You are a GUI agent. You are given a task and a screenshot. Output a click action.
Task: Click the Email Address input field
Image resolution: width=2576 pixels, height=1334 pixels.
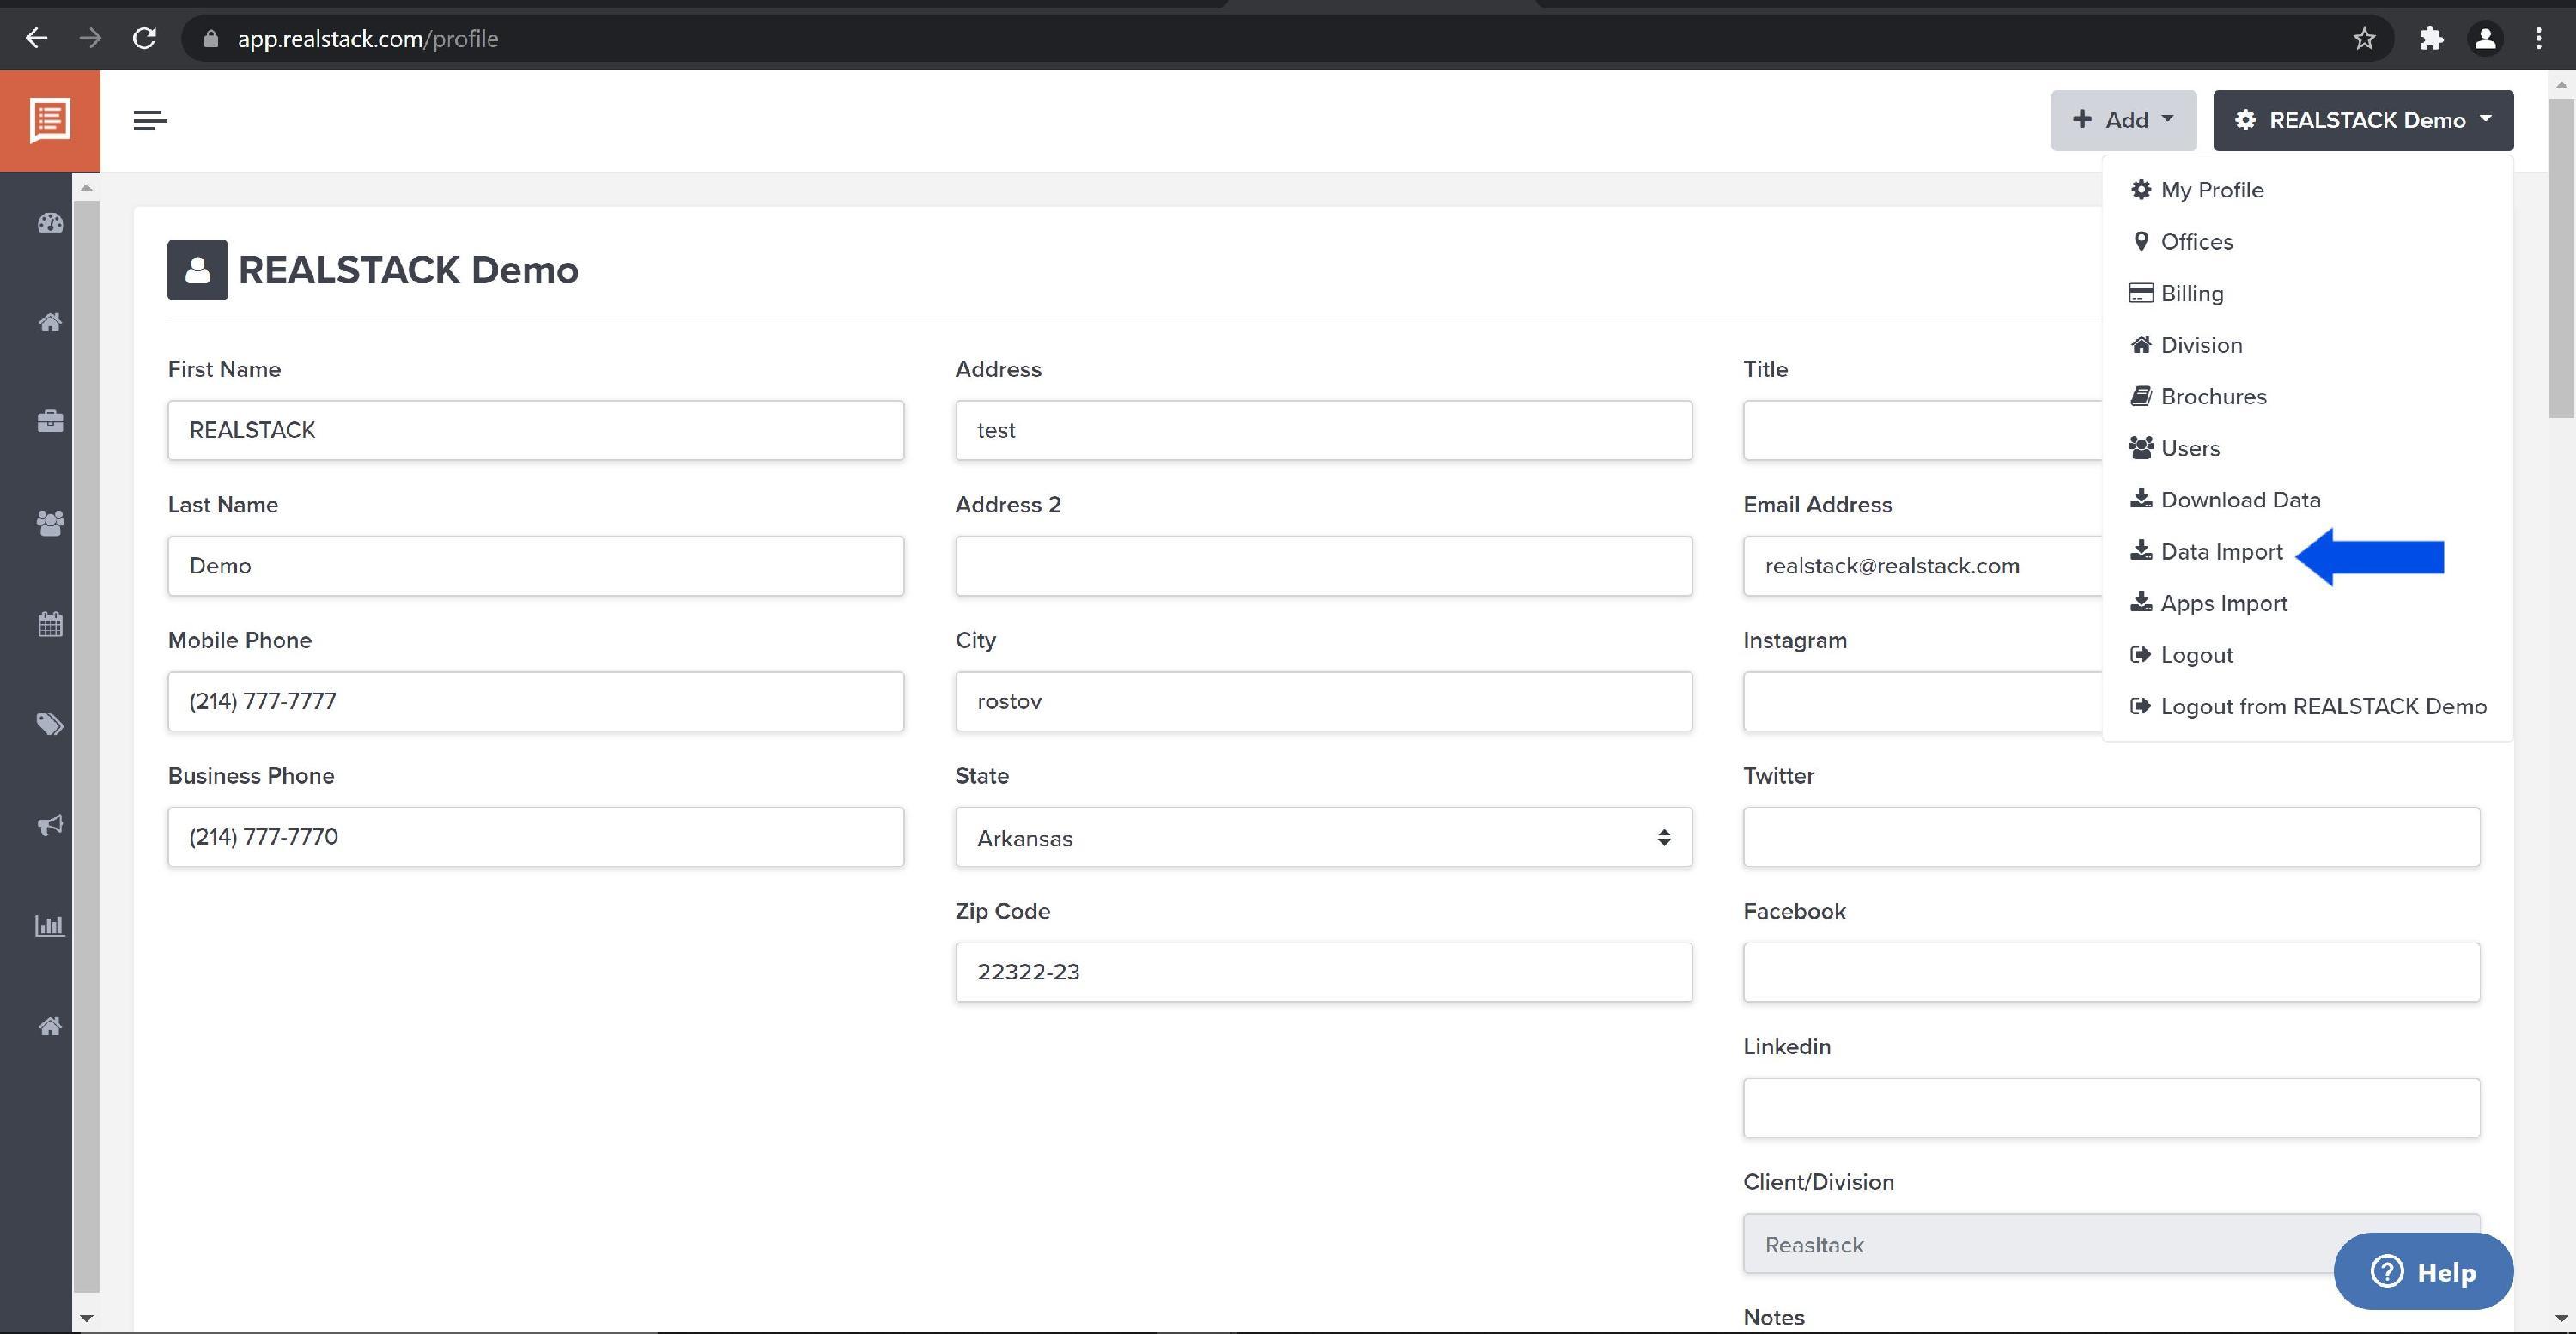1920,566
